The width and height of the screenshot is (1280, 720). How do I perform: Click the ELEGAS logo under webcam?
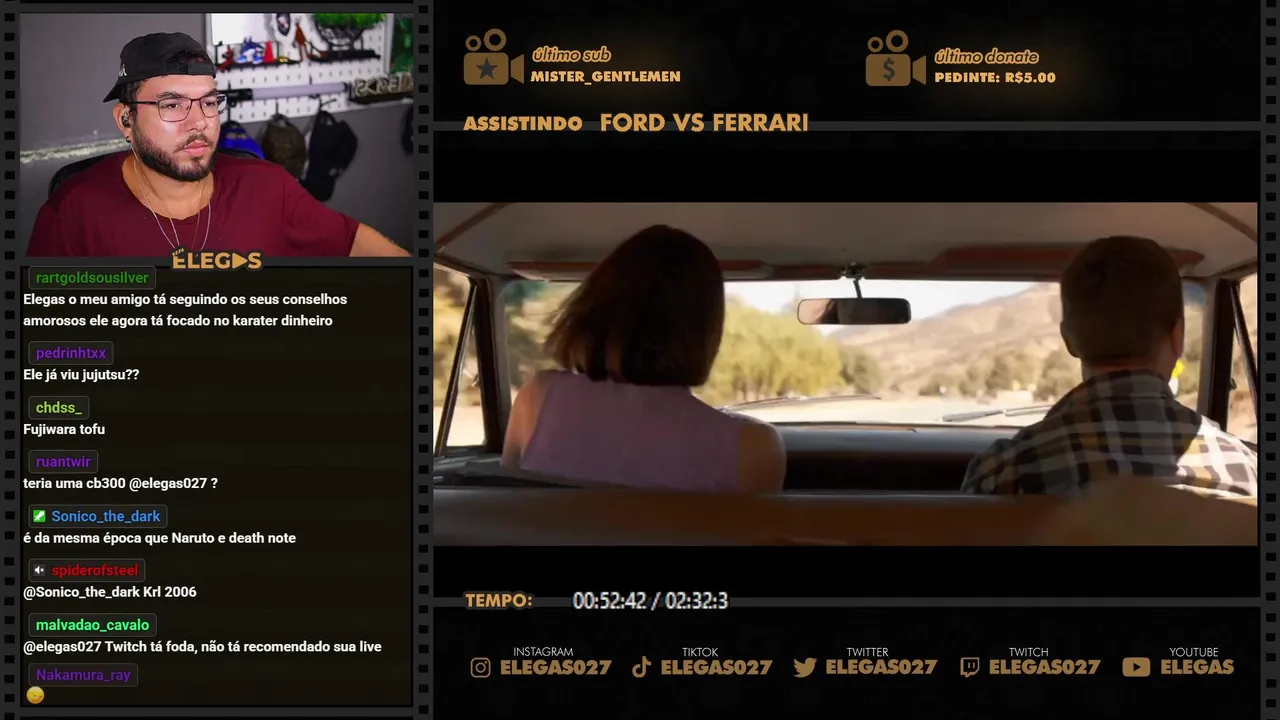217,261
